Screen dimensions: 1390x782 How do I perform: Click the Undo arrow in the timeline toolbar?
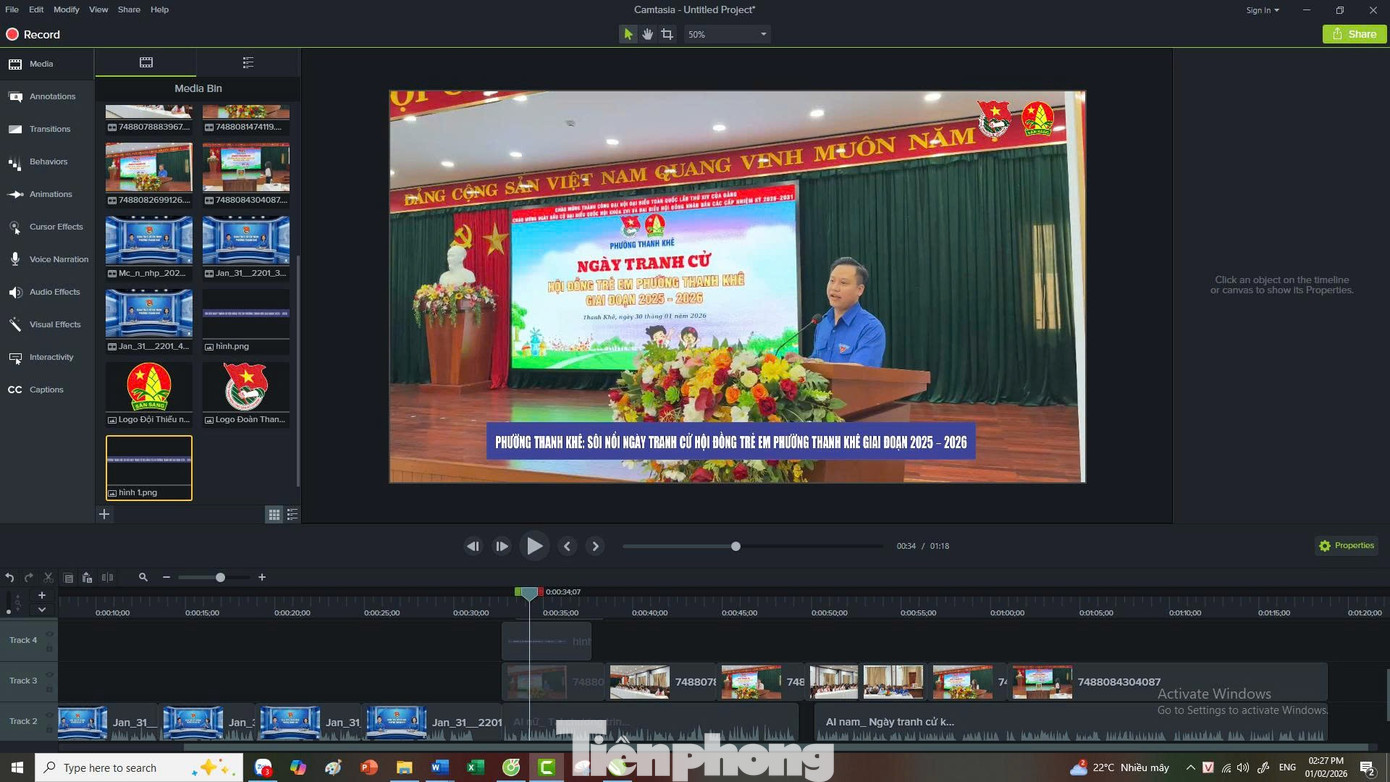tap(10, 577)
